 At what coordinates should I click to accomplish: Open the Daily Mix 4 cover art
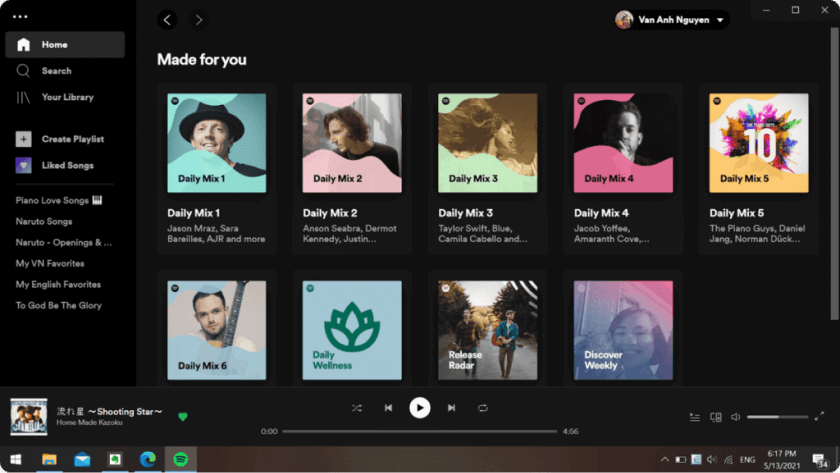pos(623,143)
